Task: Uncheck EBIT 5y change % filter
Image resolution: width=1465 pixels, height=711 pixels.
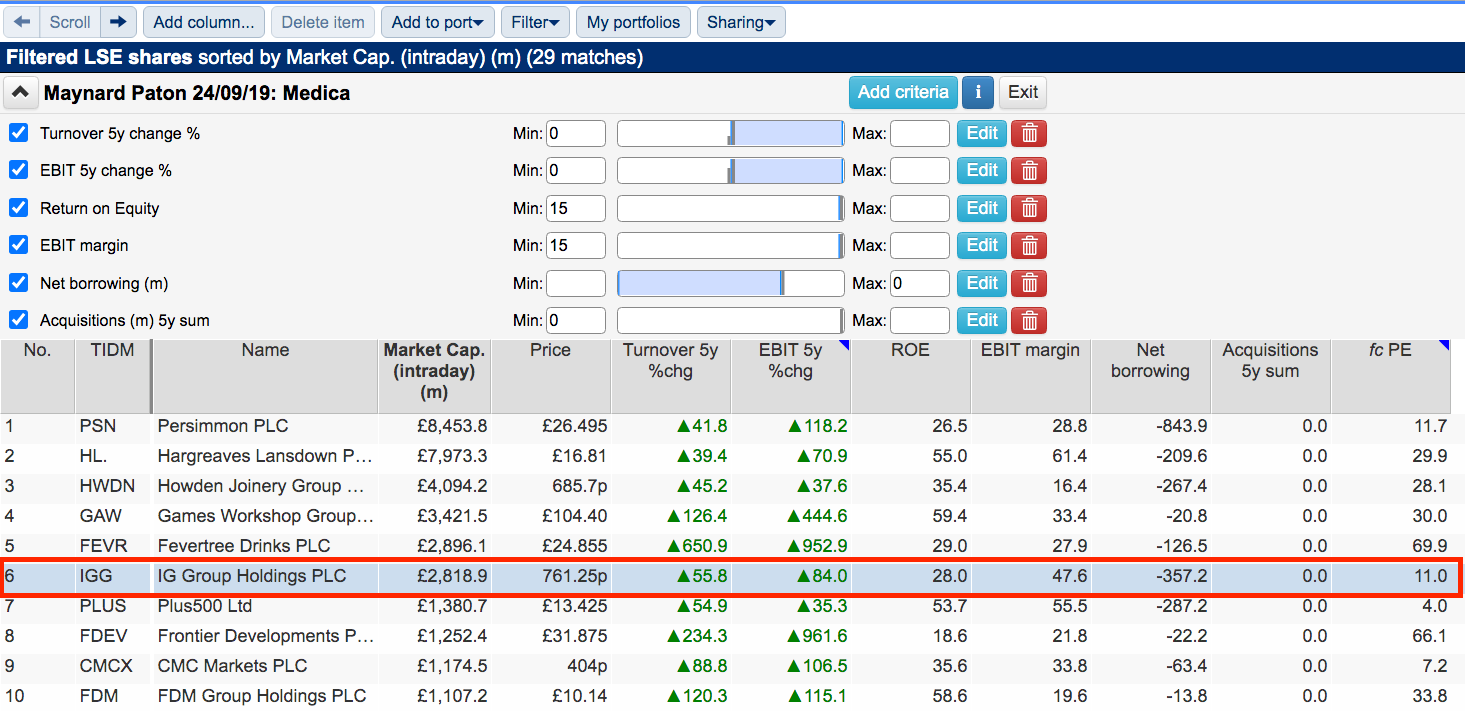Action: click(x=18, y=170)
